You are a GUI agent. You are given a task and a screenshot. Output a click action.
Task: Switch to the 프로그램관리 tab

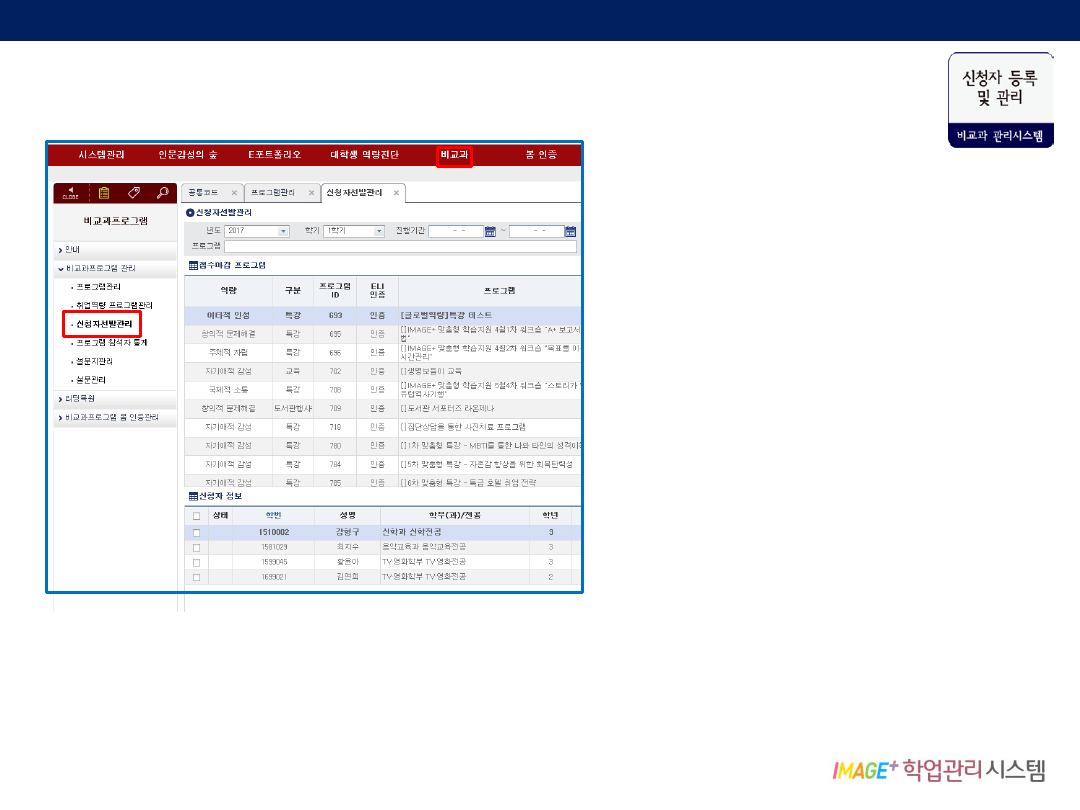(x=272, y=193)
